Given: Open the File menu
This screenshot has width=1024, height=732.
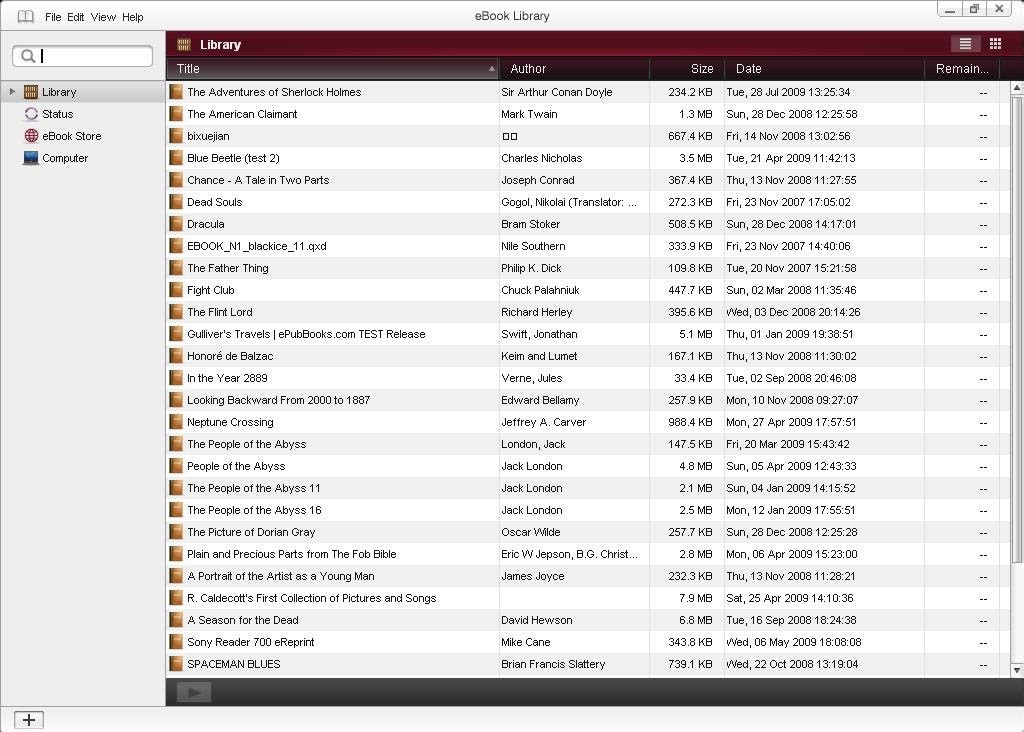Looking at the screenshot, I should 53,17.
